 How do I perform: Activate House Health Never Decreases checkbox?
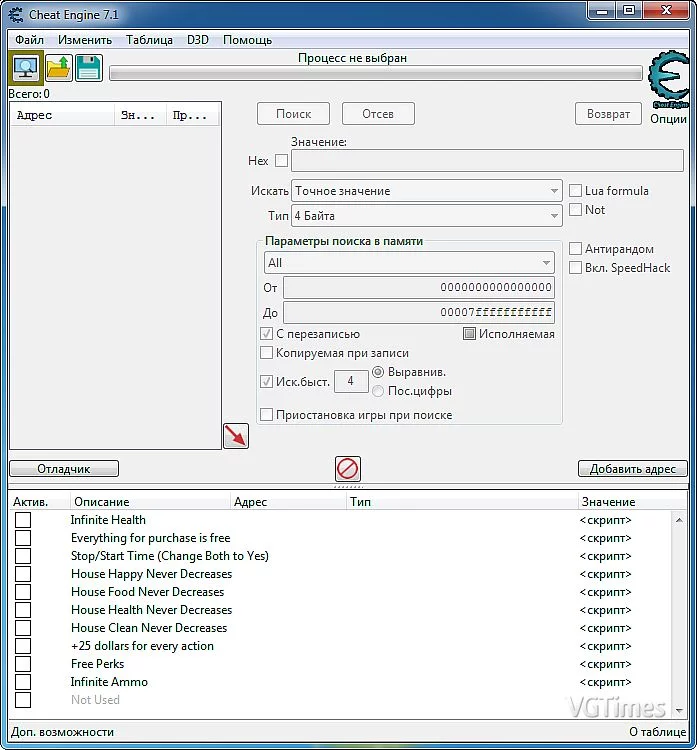point(23,610)
